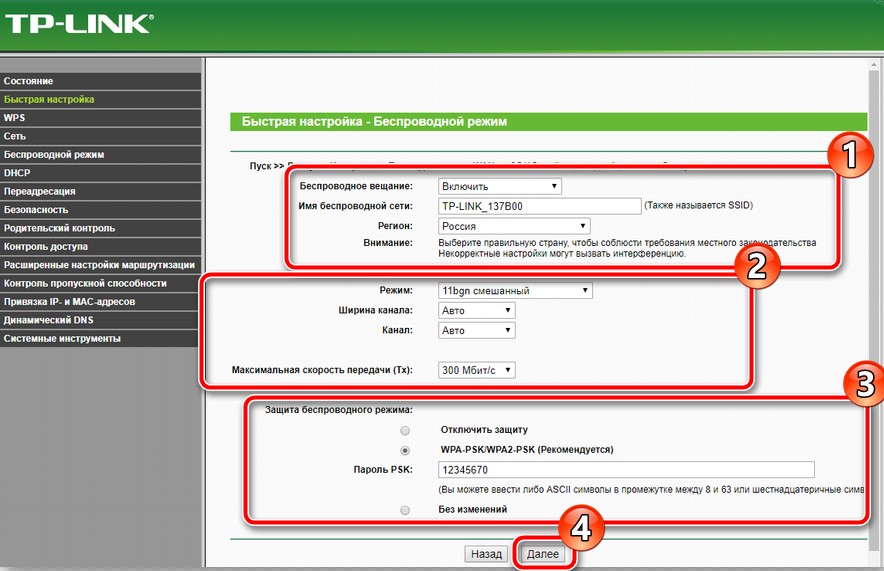This screenshot has height=571, width=884.
Task: Go to Привязка IP- и MAC-адресов
Action: pos(100,302)
